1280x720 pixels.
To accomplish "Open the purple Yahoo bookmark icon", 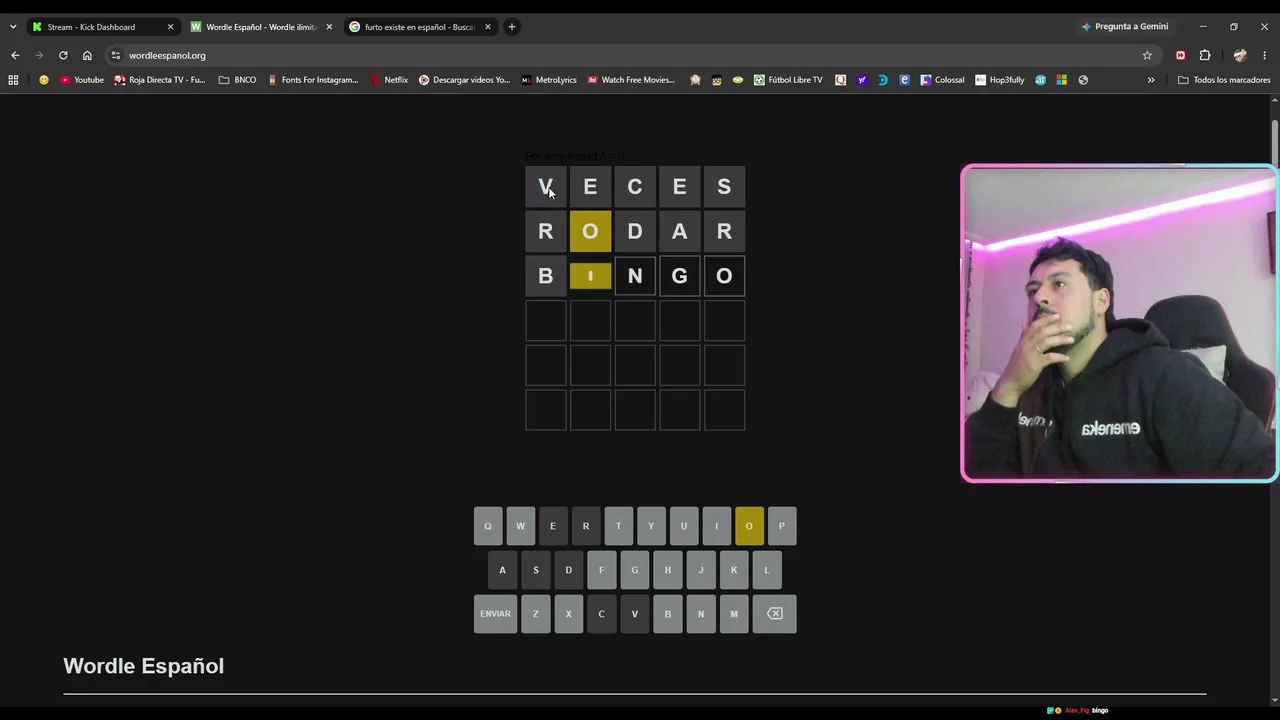I will 862,80.
